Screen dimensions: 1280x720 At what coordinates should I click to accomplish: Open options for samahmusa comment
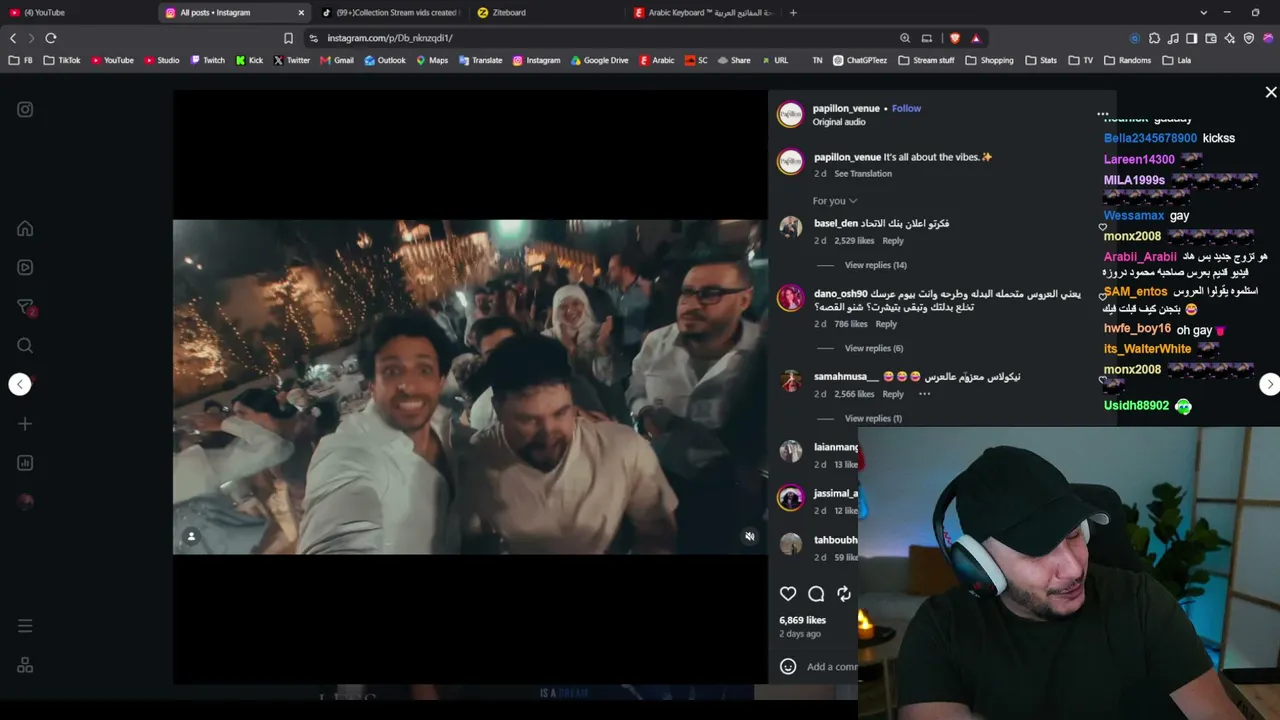click(924, 394)
